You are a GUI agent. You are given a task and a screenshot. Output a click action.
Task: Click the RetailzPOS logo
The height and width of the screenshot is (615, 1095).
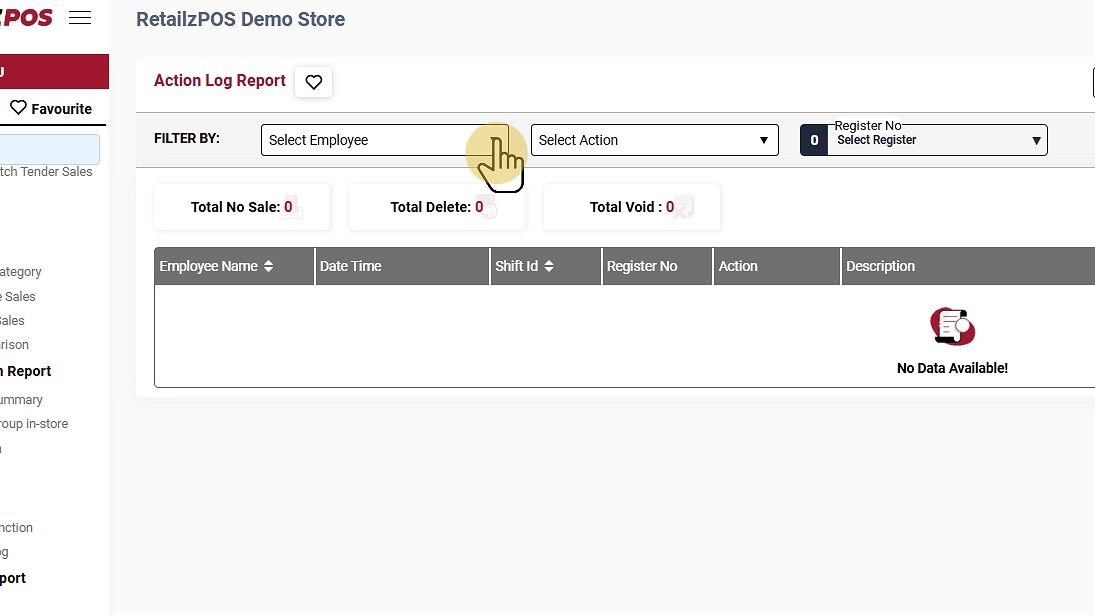point(26,18)
